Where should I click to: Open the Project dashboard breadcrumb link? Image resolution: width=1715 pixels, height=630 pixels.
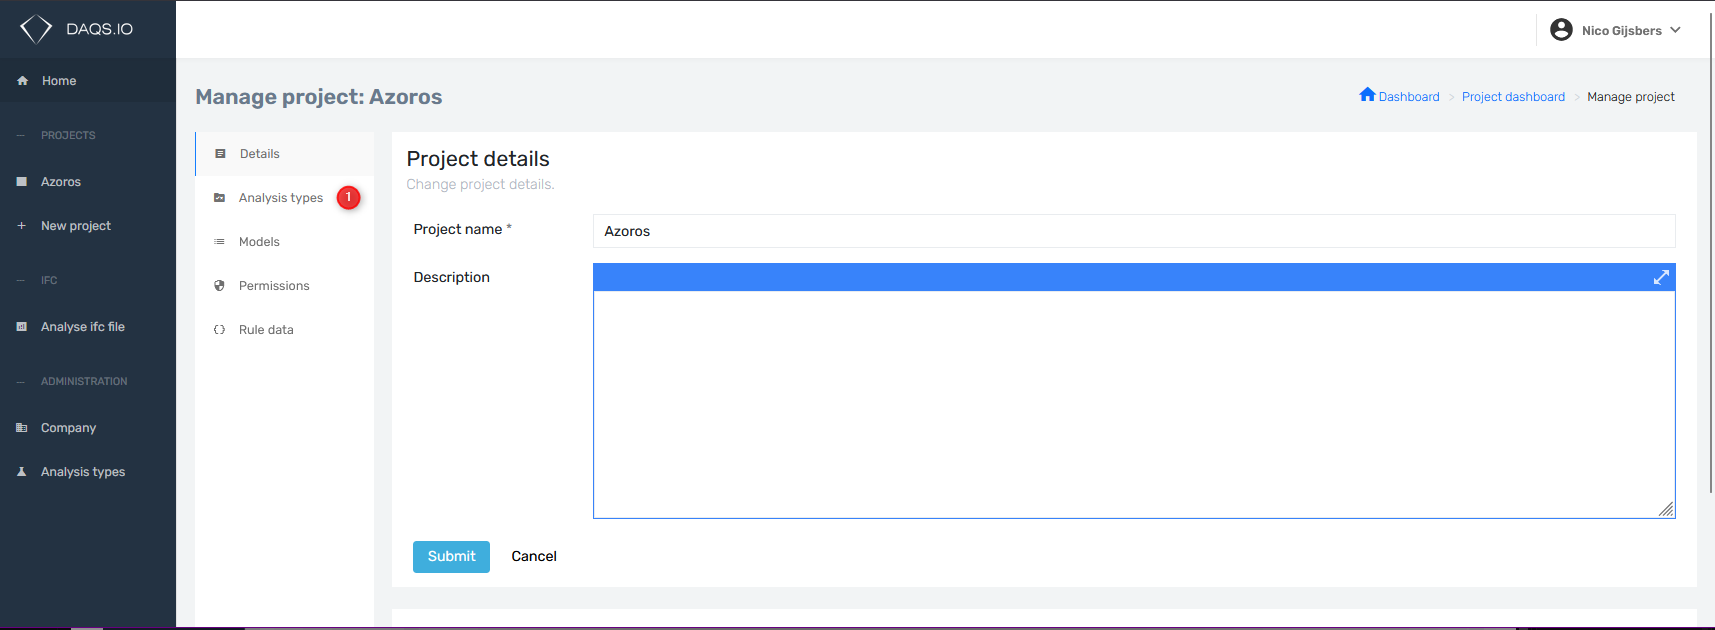tap(1513, 97)
